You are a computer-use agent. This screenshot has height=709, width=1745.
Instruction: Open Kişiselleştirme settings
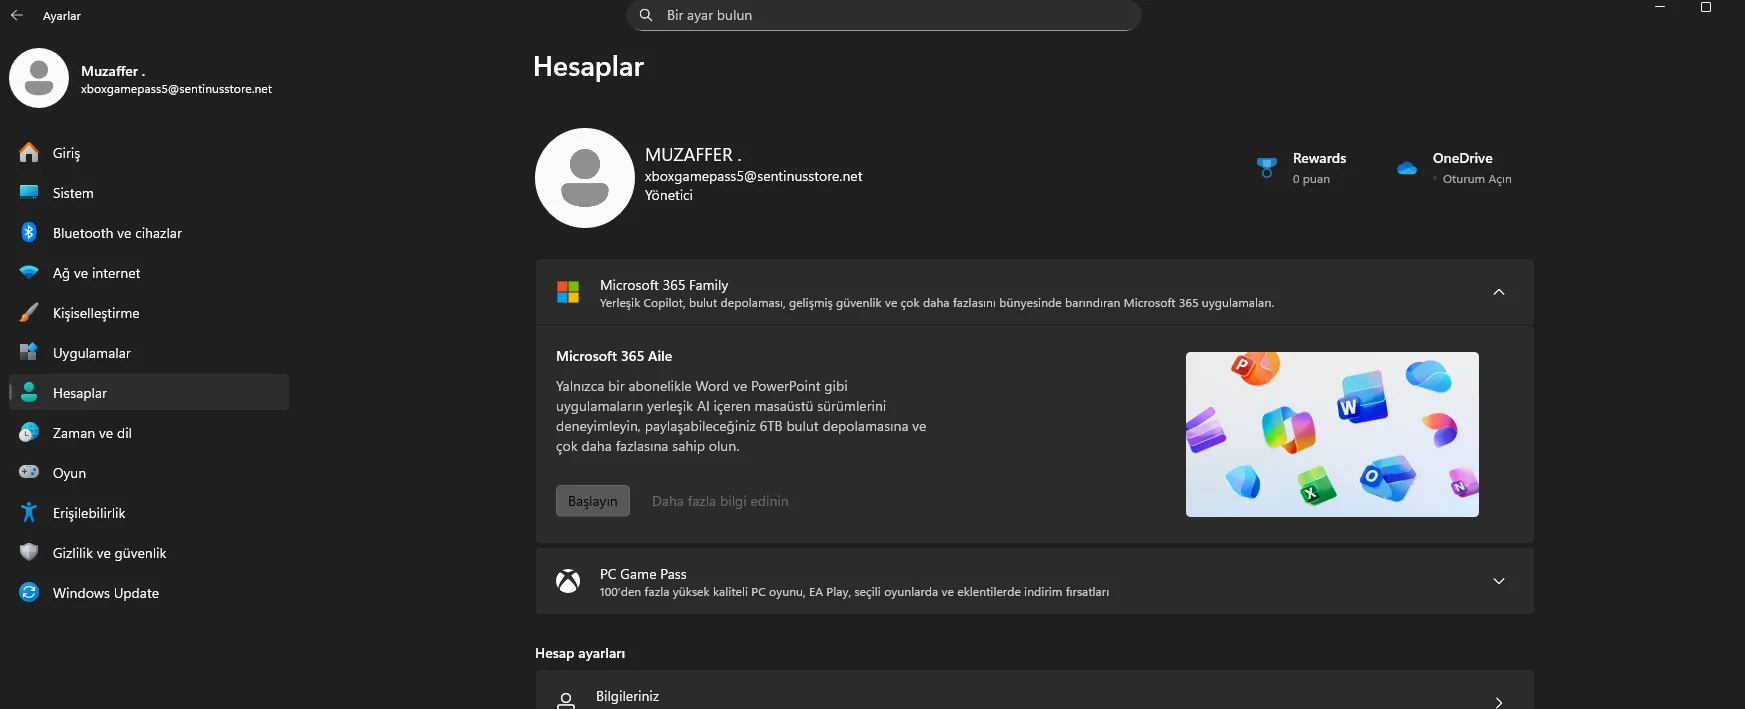pyautogui.click(x=149, y=312)
